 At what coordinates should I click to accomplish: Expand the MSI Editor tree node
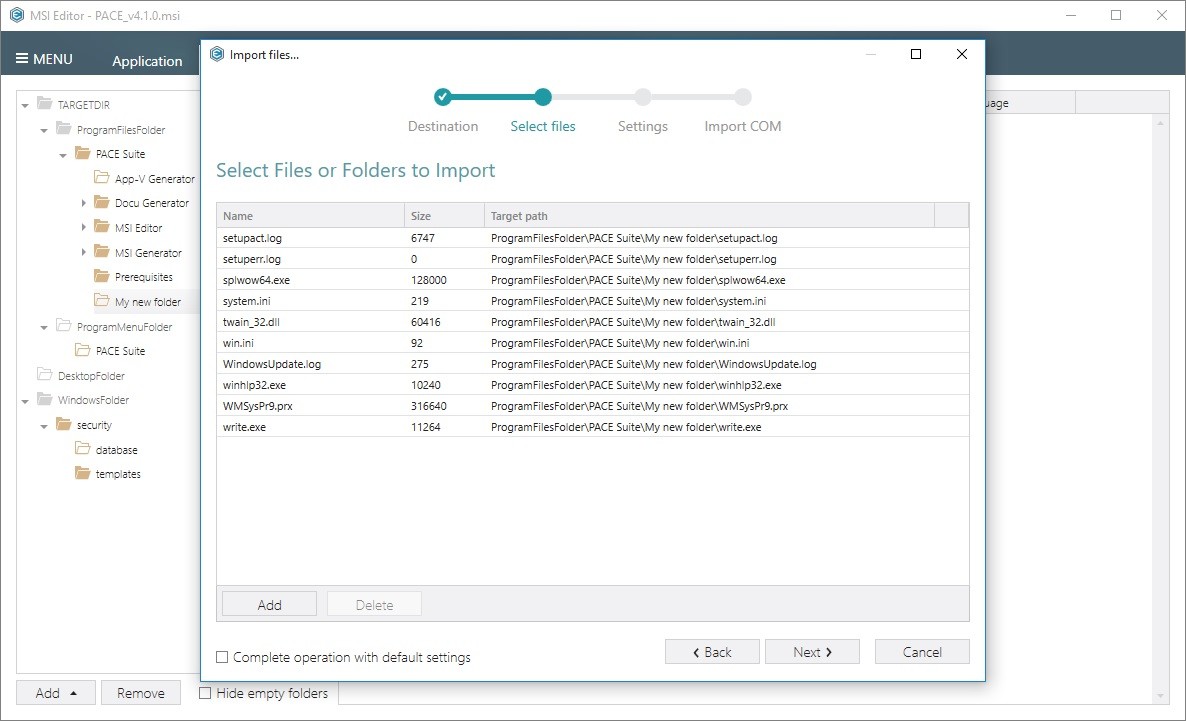click(83, 228)
